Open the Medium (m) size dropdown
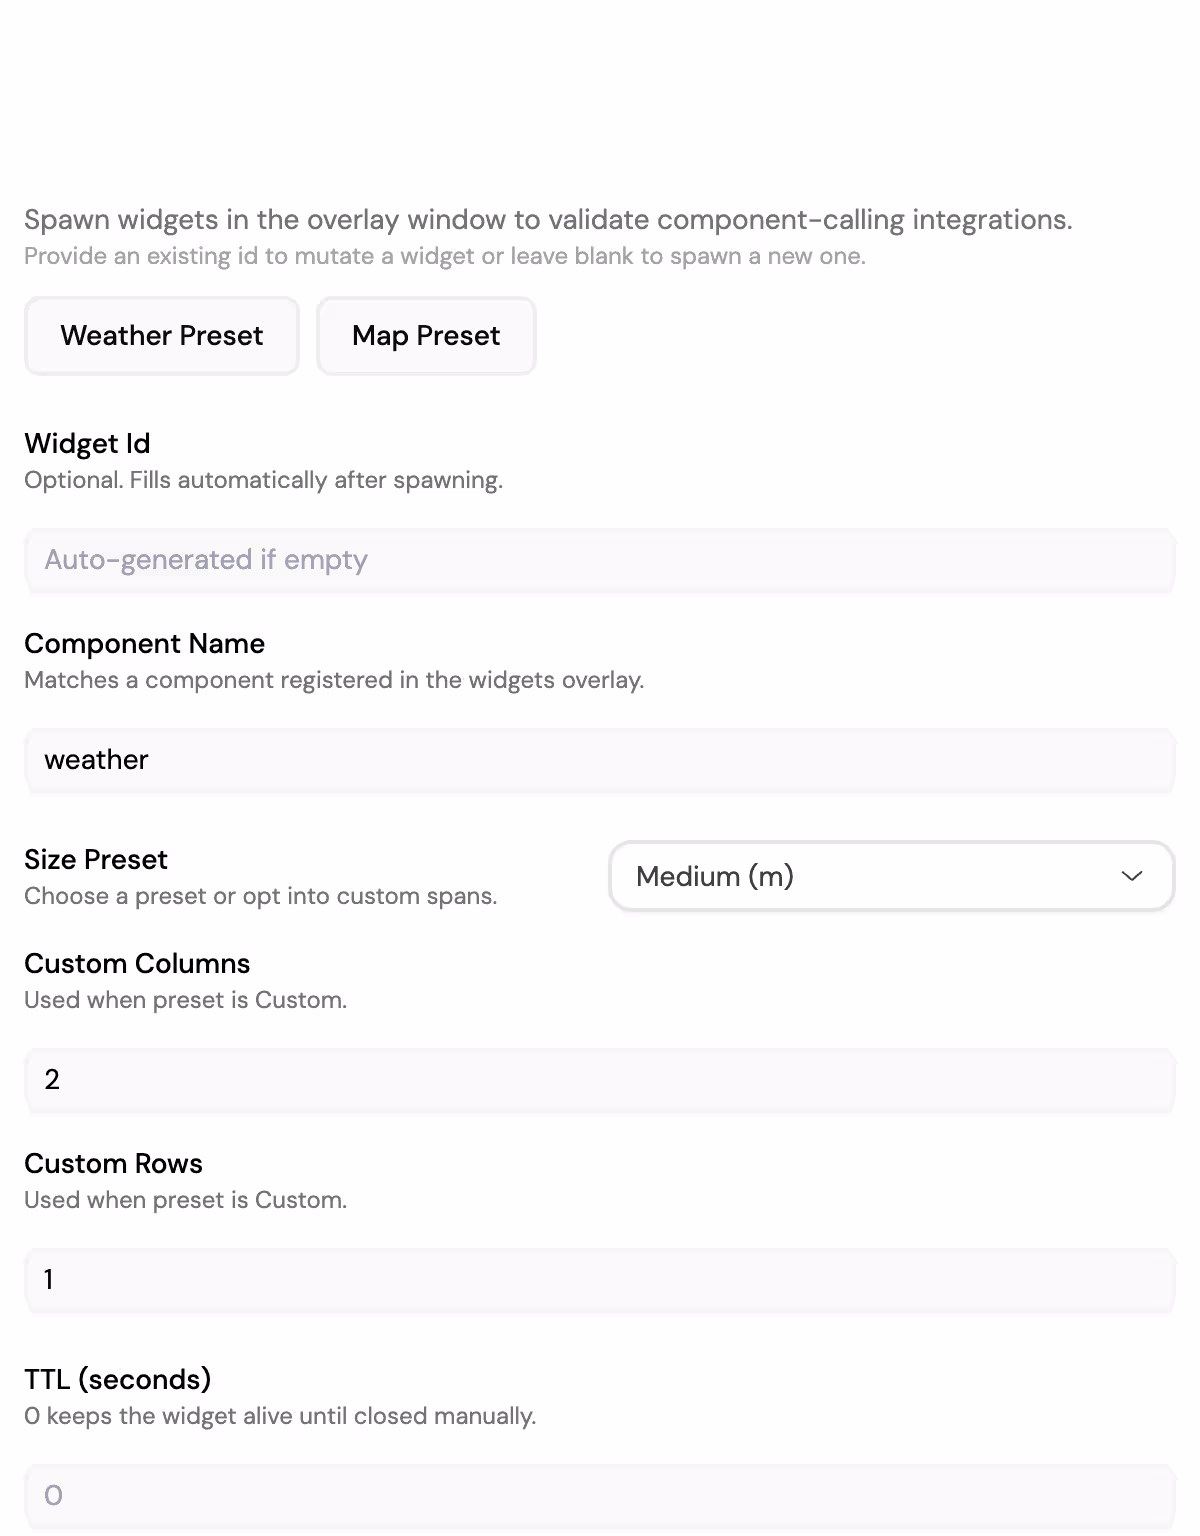1200x1536 pixels. click(891, 876)
